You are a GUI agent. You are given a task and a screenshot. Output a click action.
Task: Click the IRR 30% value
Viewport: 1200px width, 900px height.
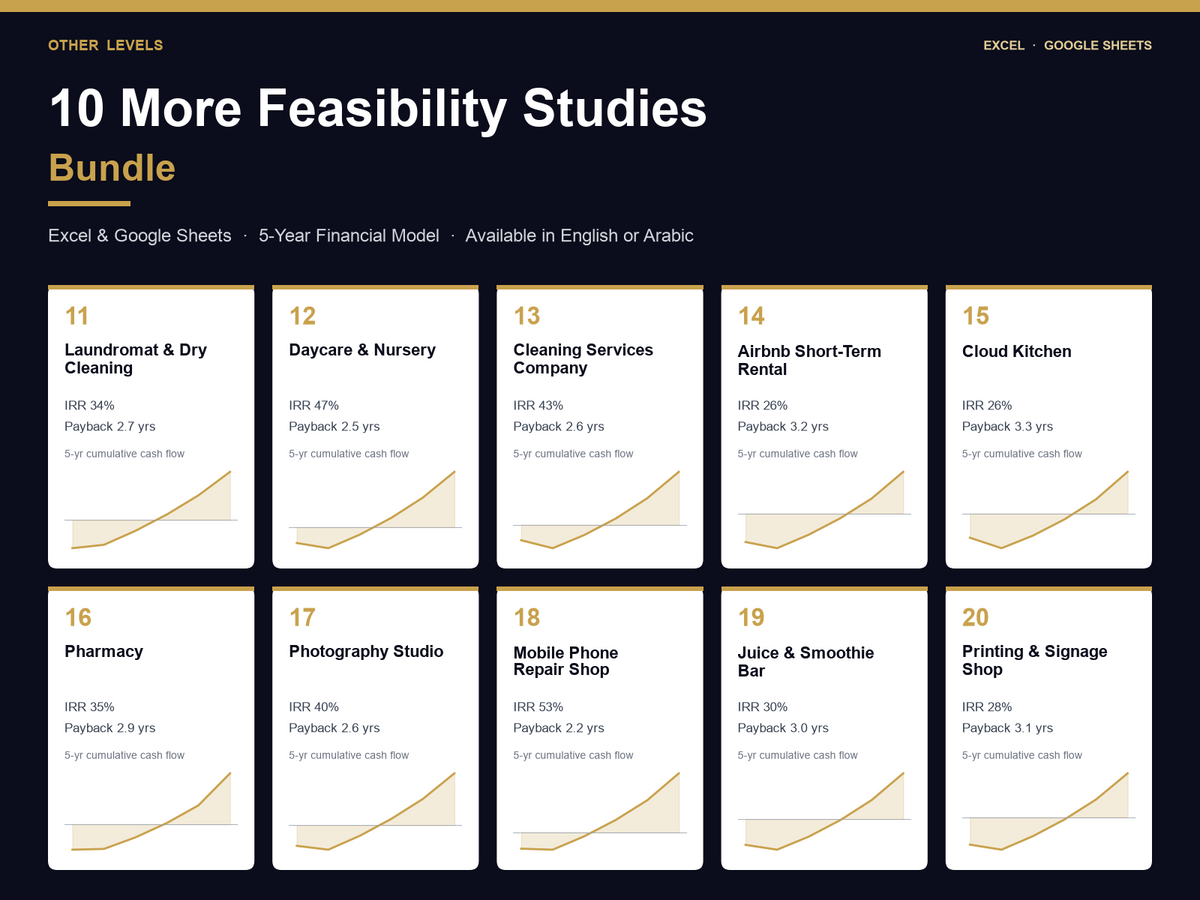pyautogui.click(x=763, y=707)
